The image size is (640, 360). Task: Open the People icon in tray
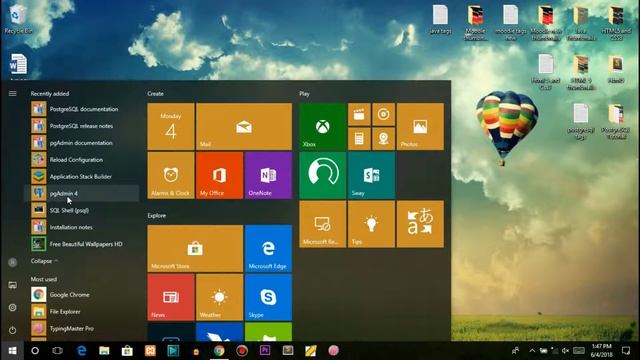click(516, 351)
